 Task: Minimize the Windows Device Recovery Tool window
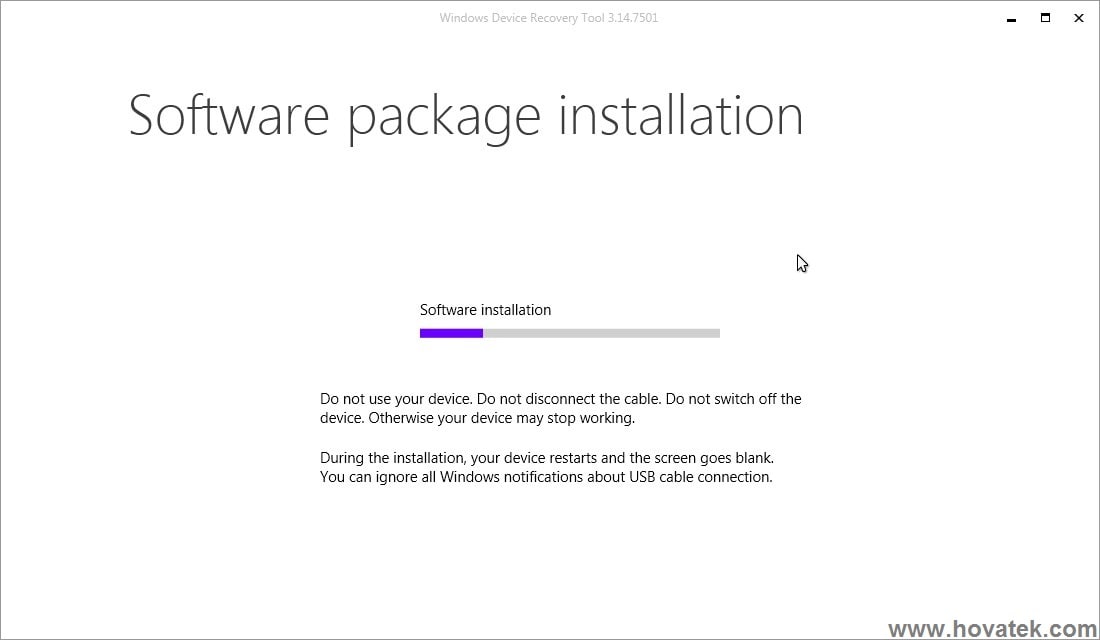click(1011, 18)
